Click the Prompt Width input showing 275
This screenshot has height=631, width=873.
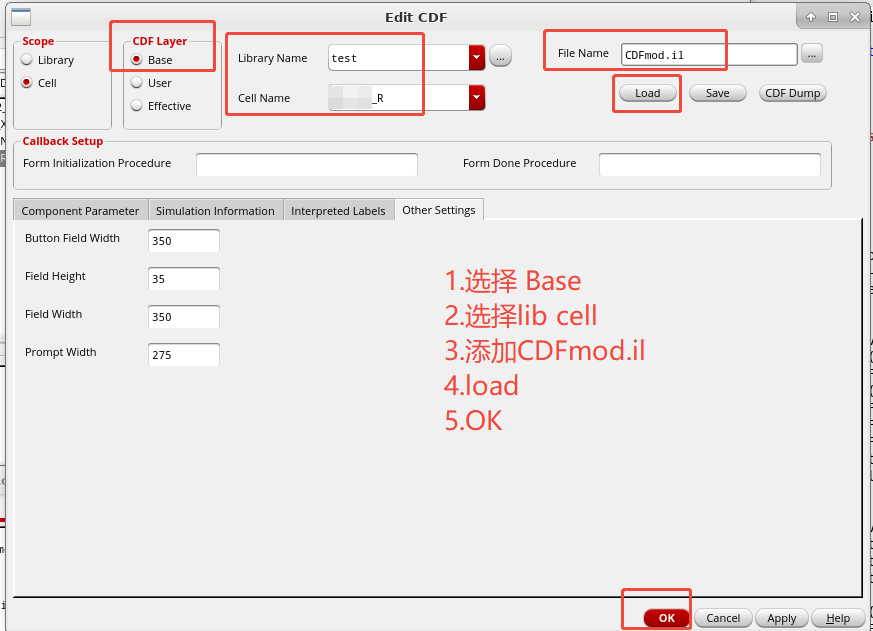[x=184, y=355]
